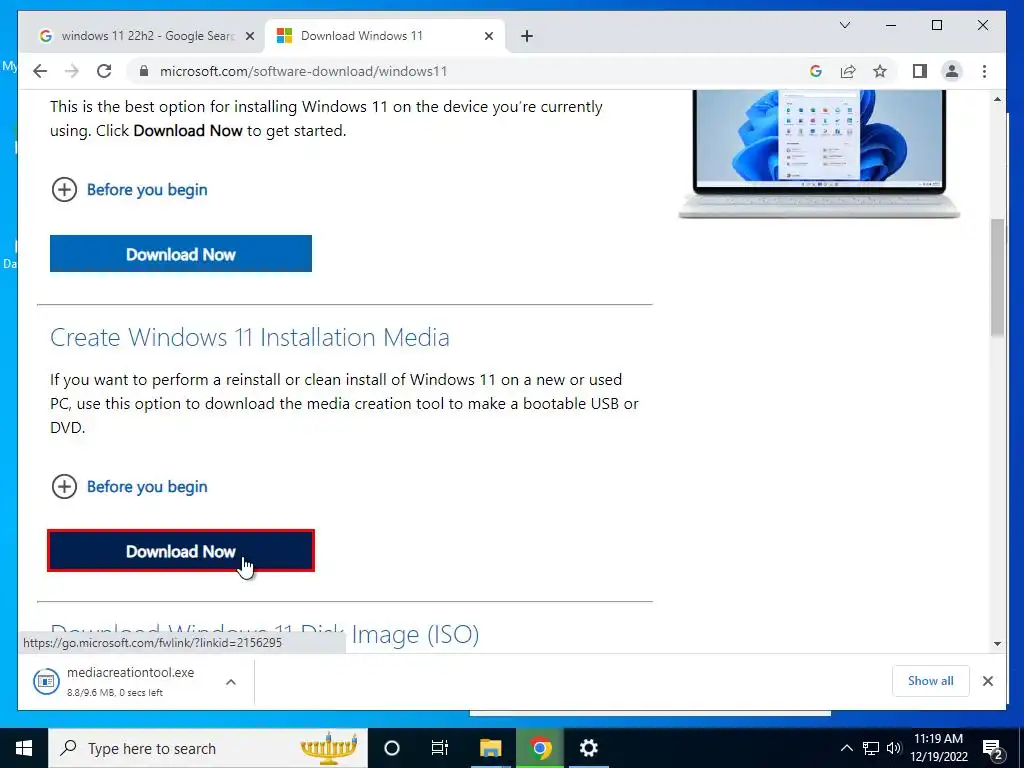1024x768 pixels.
Task: Open the notification center icon
Action: 993,749
